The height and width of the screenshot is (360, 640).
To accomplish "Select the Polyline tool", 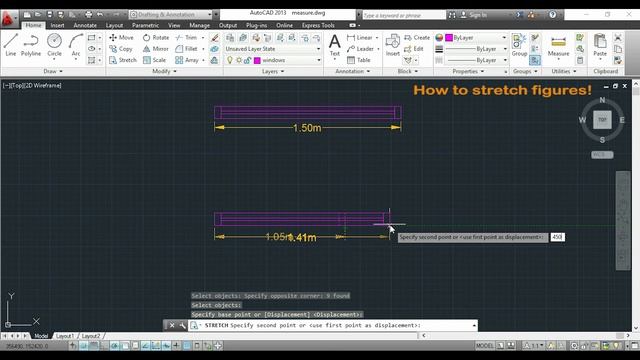I will tap(31, 45).
